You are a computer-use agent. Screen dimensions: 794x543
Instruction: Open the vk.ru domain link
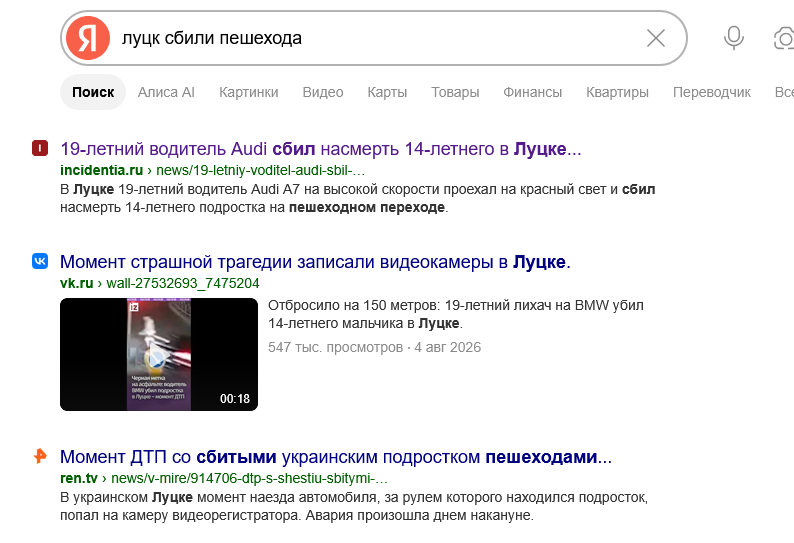click(x=76, y=283)
